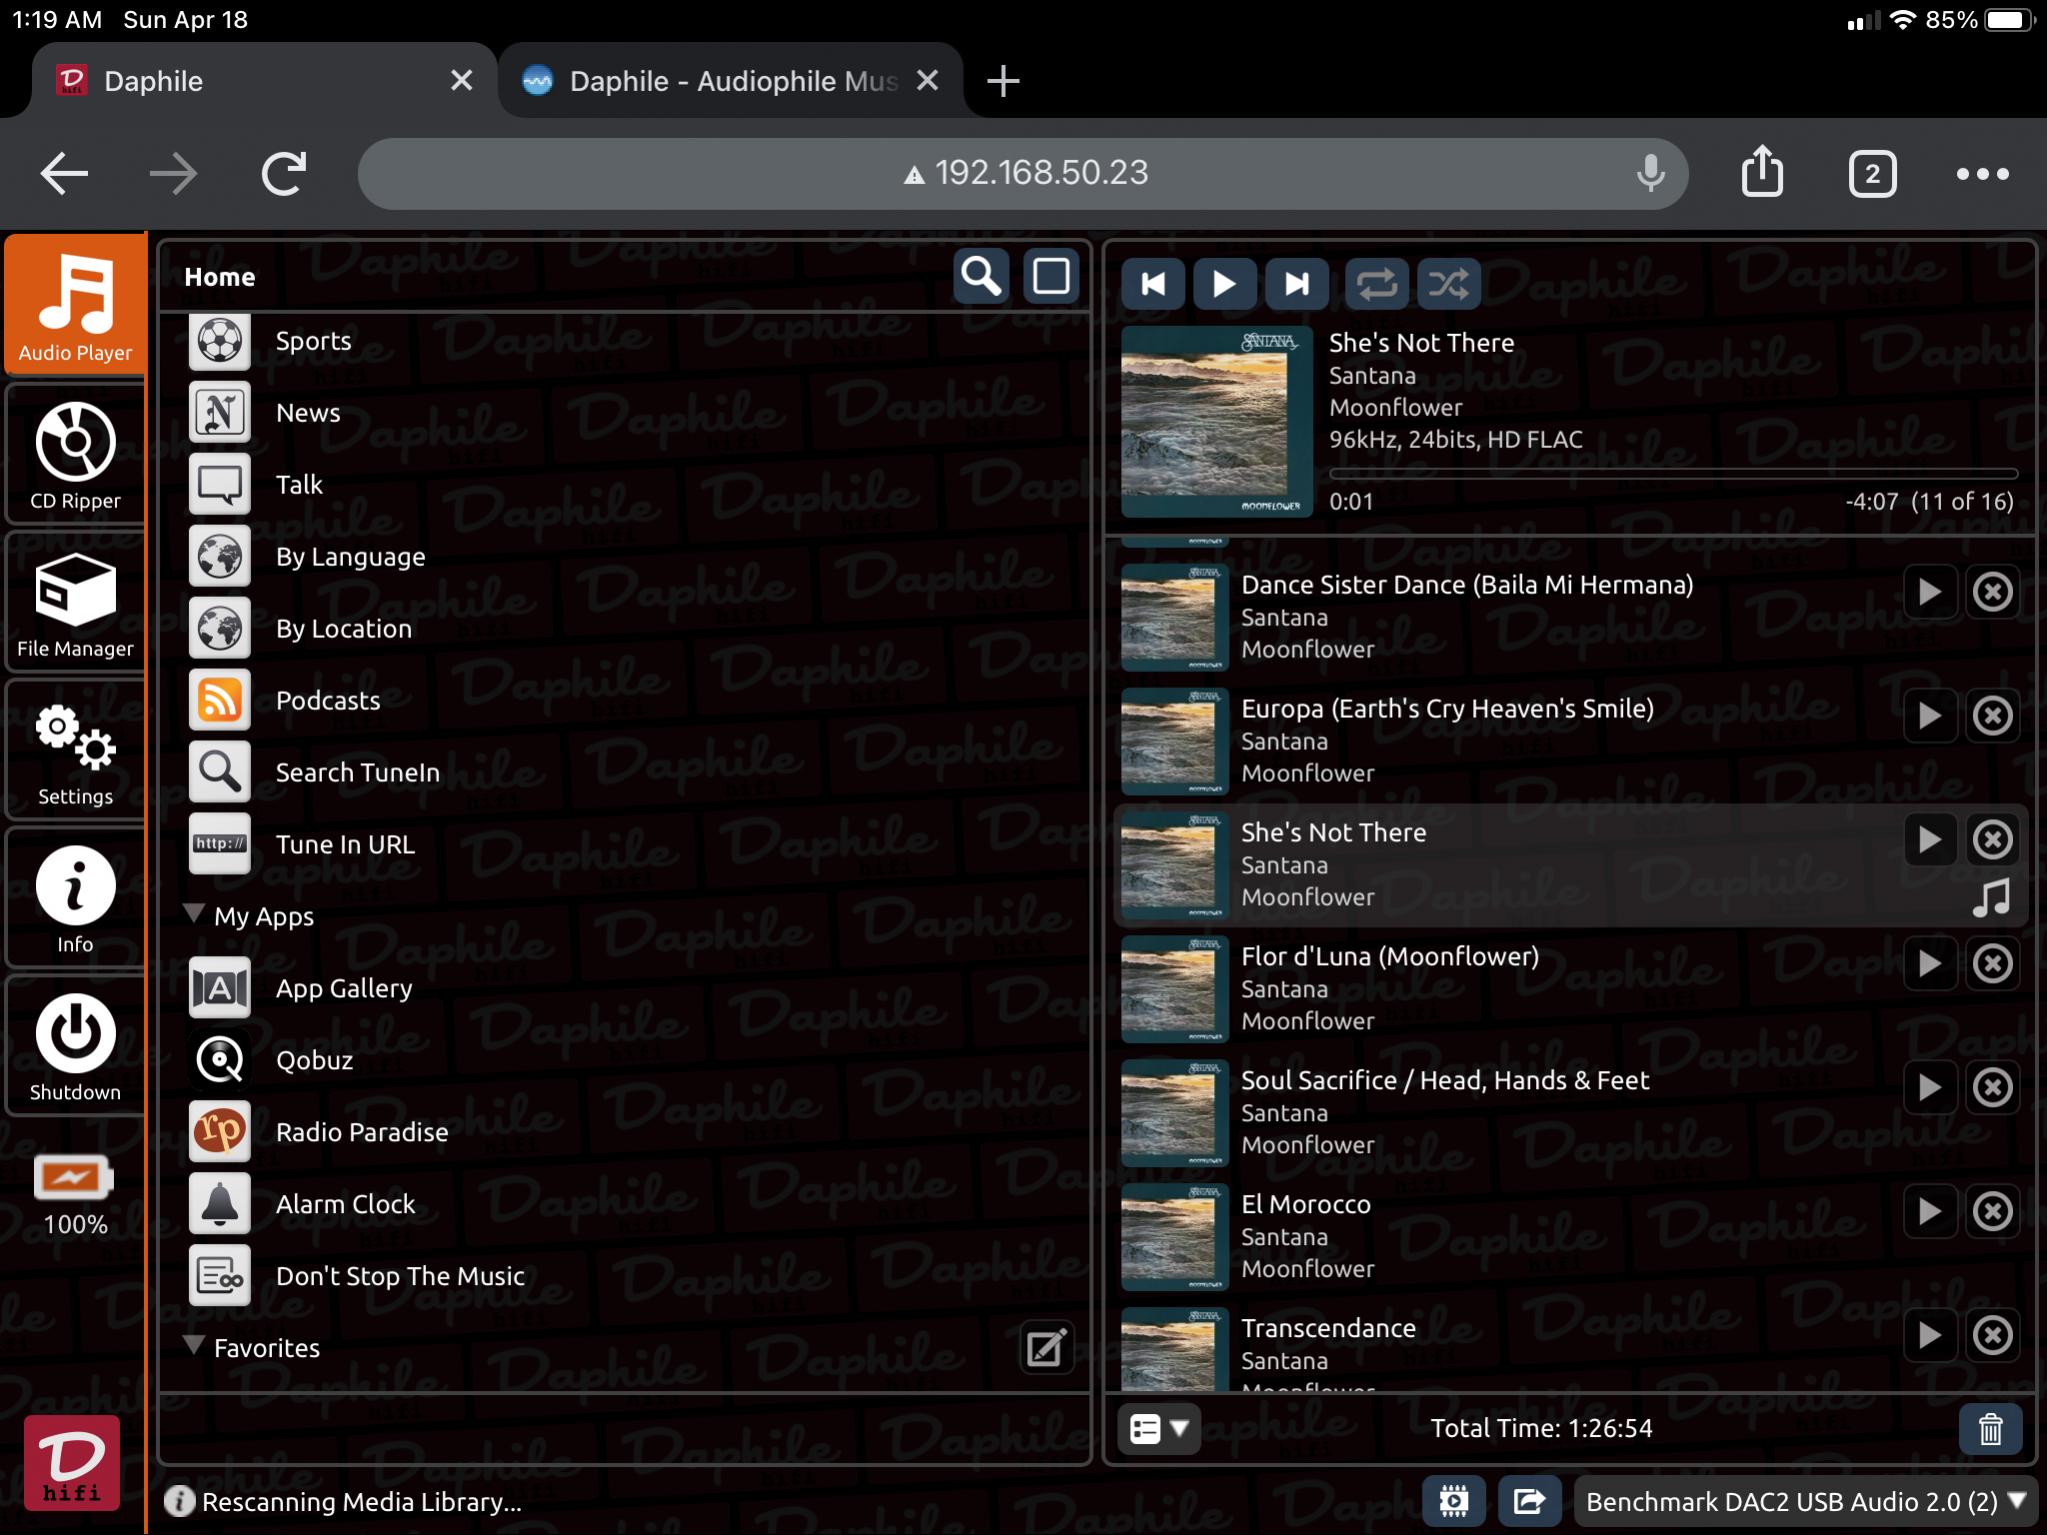
Task: Open the browser share menu
Action: (x=1762, y=172)
